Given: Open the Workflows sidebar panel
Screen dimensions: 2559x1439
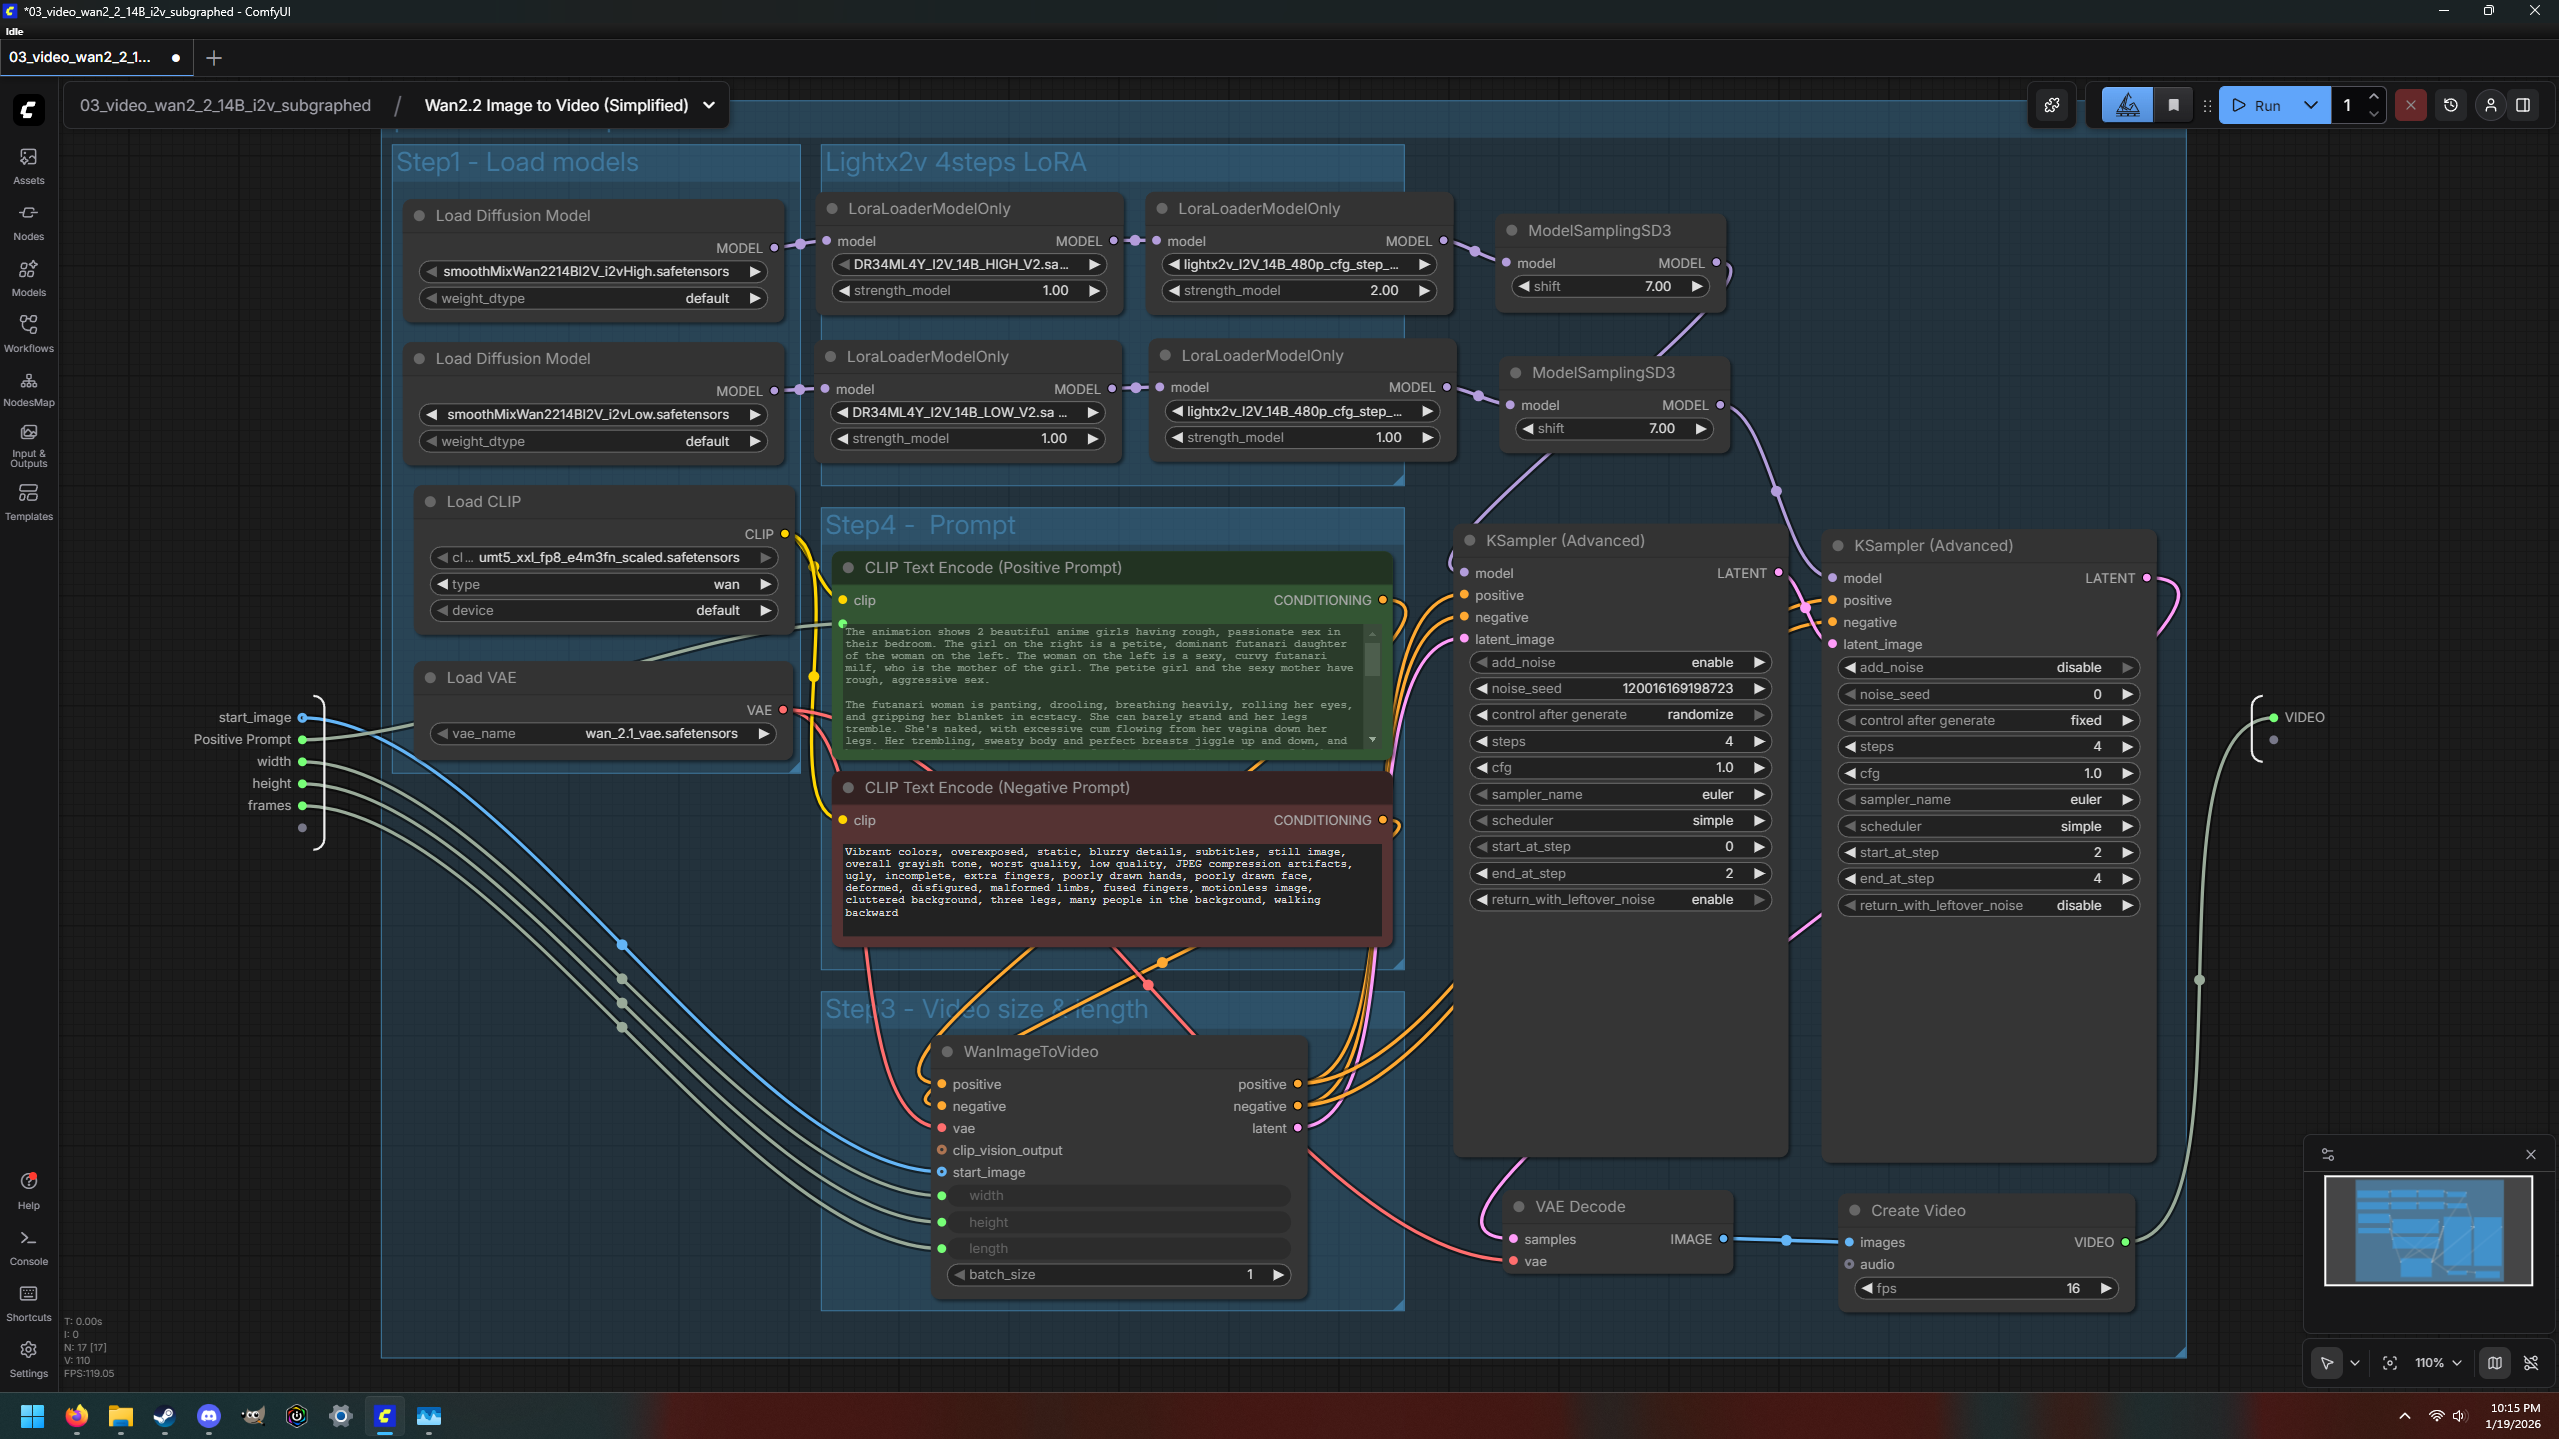Looking at the screenshot, I should [x=28, y=333].
